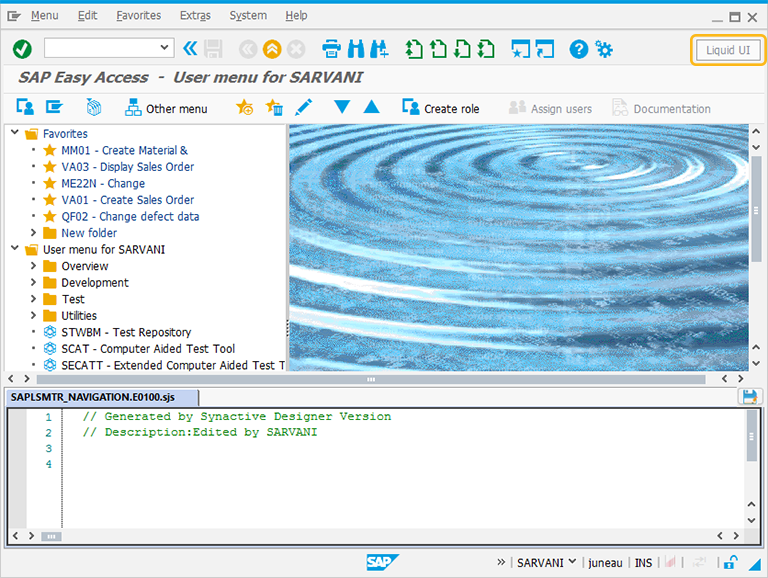Open ME22N - Change favorite

pos(103,184)
